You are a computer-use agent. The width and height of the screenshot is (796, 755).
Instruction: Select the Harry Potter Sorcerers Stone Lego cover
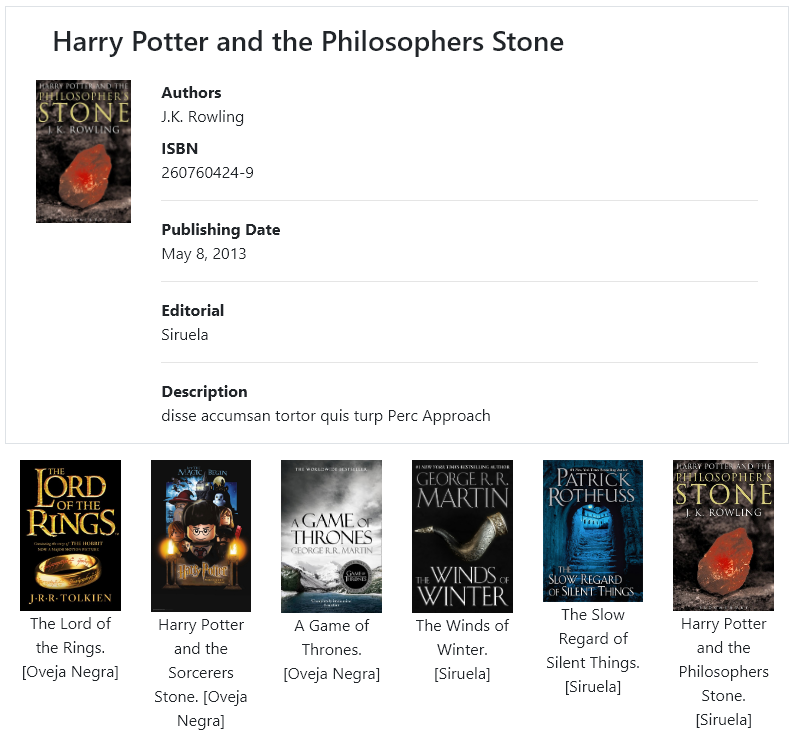tap(201, 536)
